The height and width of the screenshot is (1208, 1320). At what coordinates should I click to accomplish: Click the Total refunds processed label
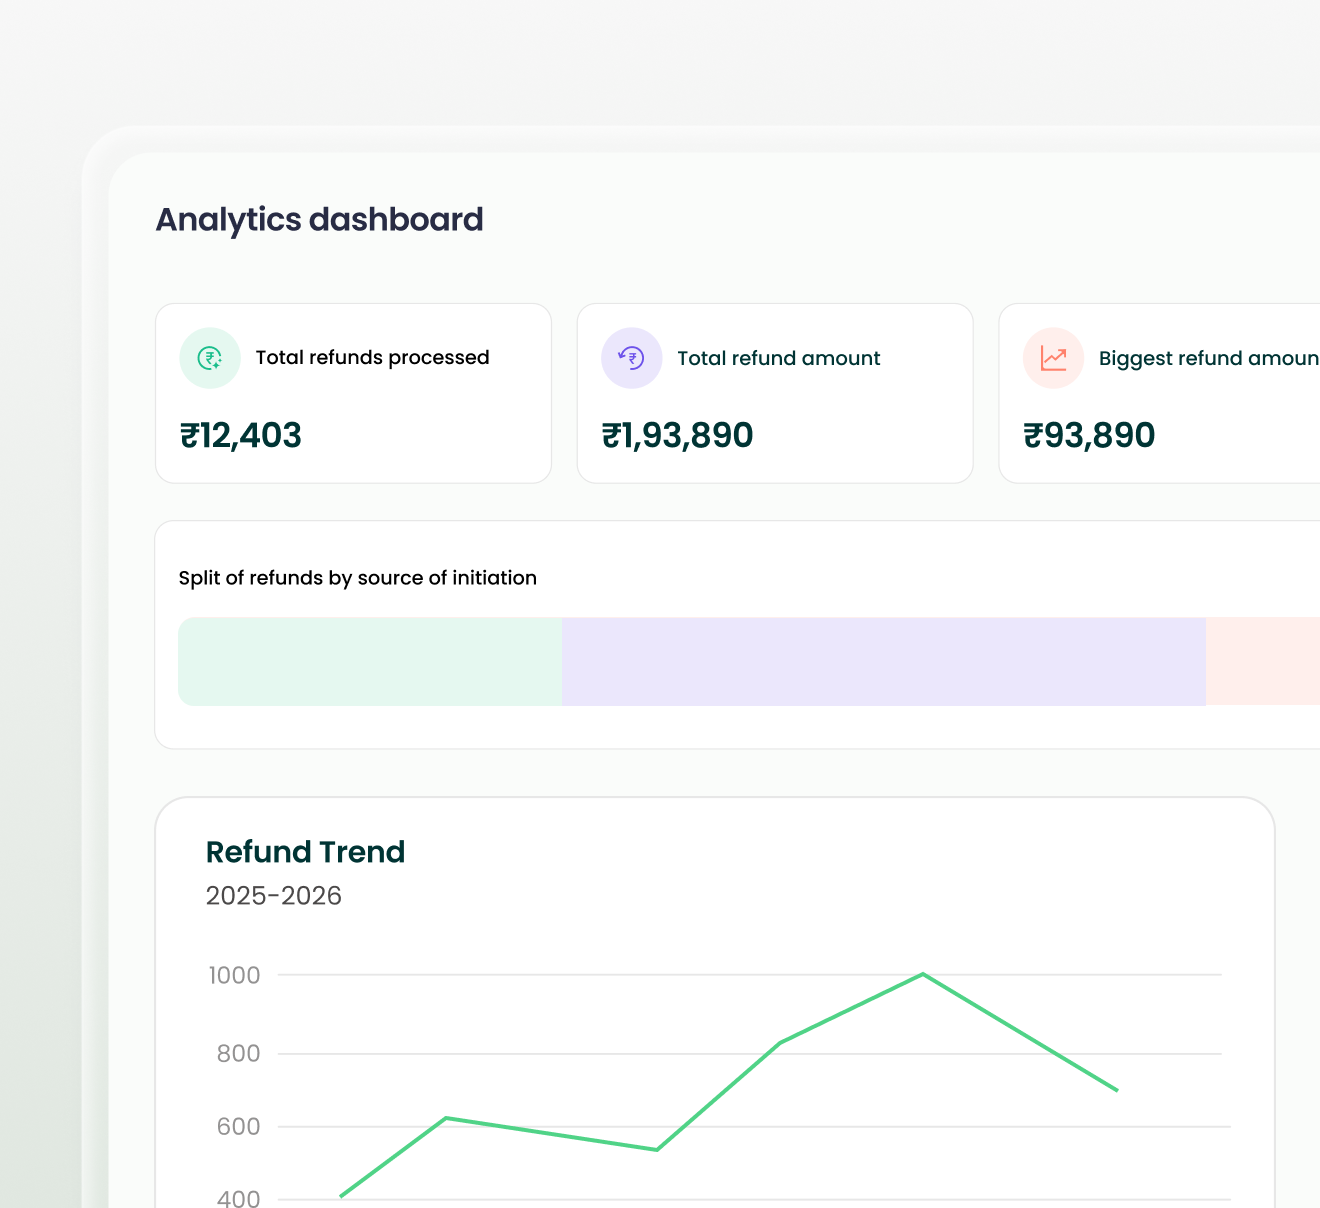coord(373,358)
